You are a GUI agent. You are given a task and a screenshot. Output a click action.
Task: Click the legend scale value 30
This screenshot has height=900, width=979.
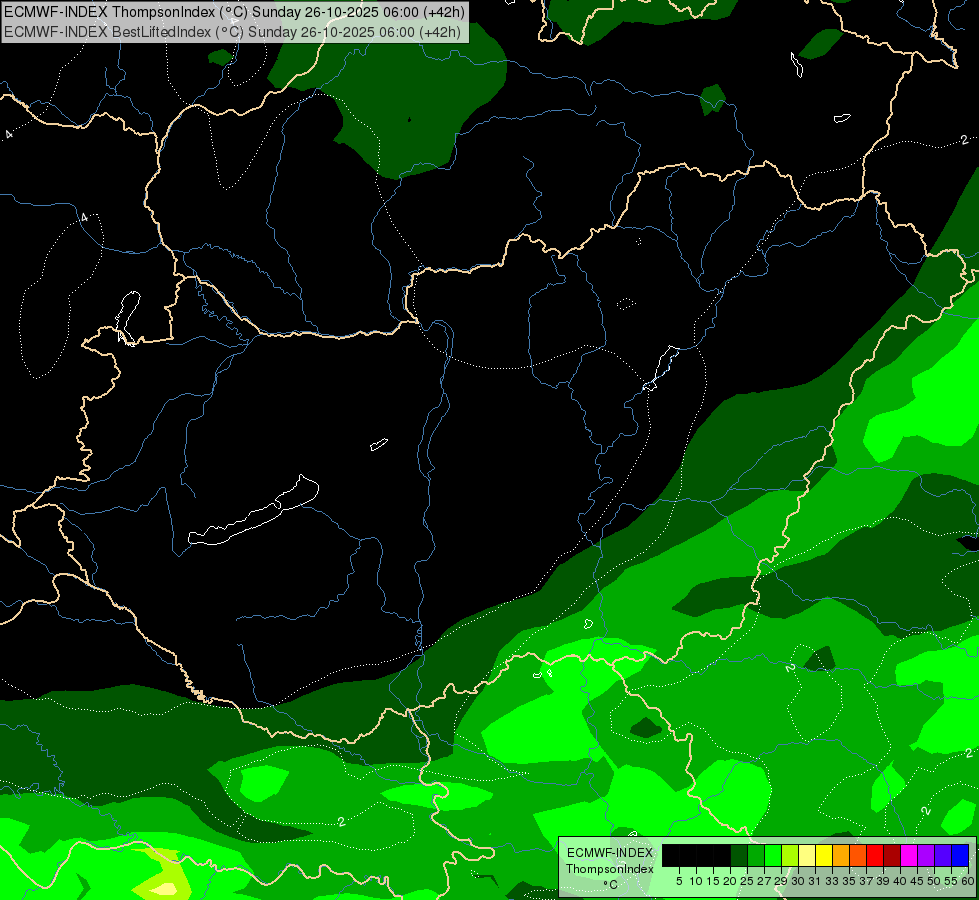point(799,881)
